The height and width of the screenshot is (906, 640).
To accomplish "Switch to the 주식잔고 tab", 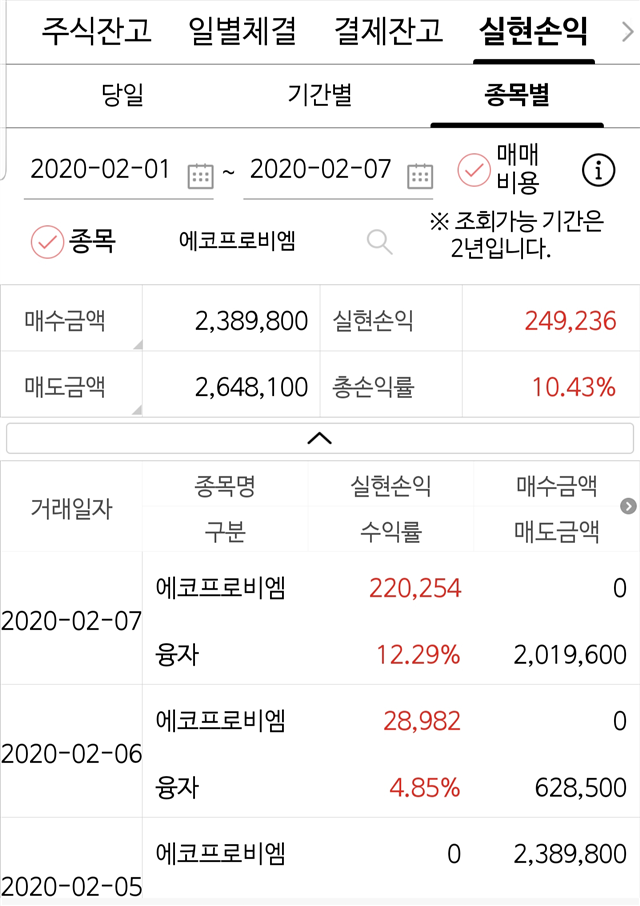I will click(96, 31).
